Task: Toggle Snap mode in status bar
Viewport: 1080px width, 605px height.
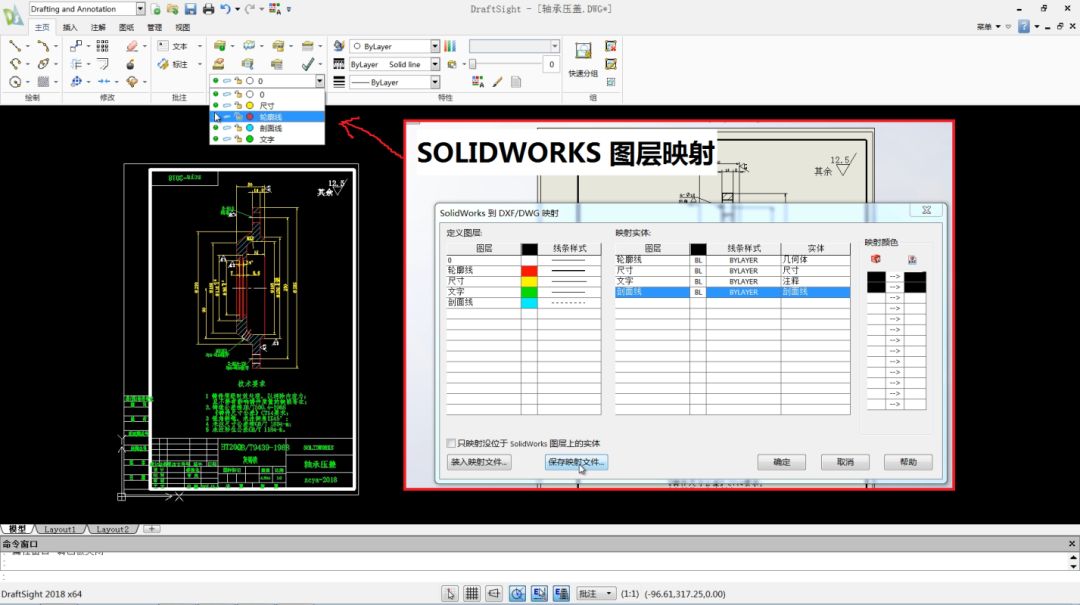Action: coord(450,593)
